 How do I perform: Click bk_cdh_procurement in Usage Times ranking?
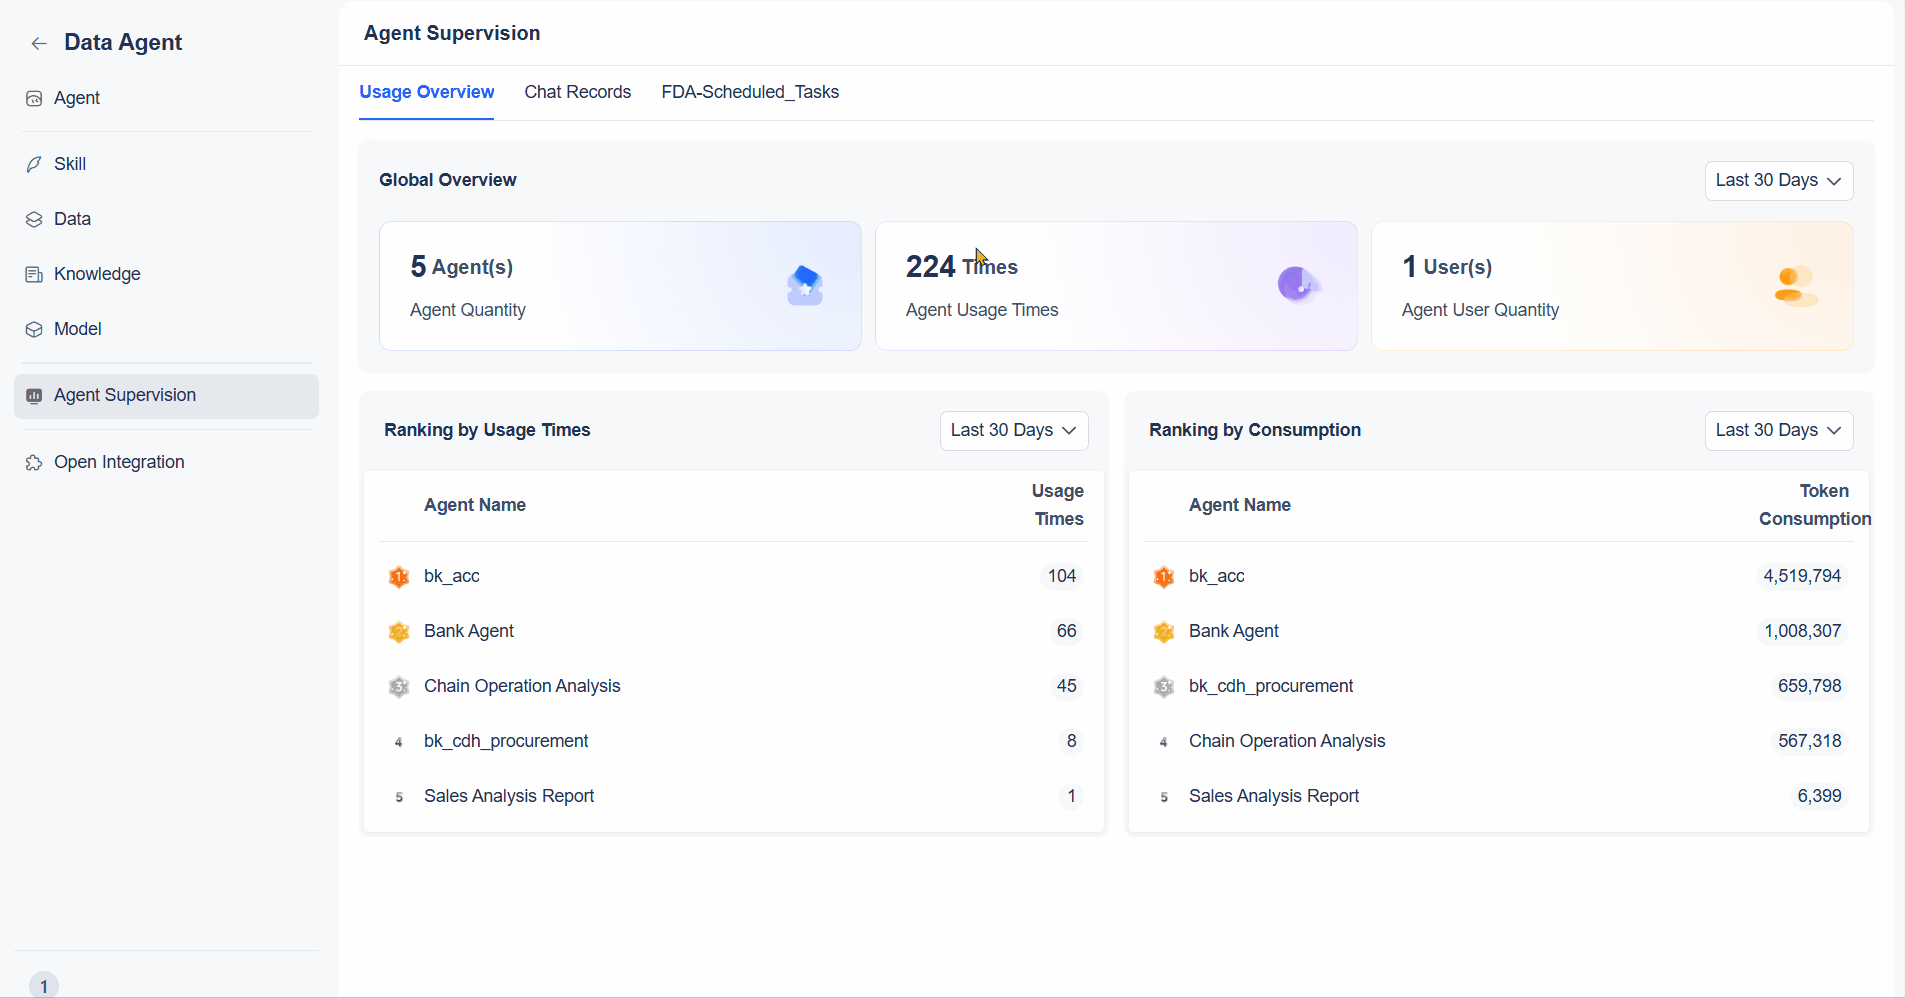coord(506,741)
